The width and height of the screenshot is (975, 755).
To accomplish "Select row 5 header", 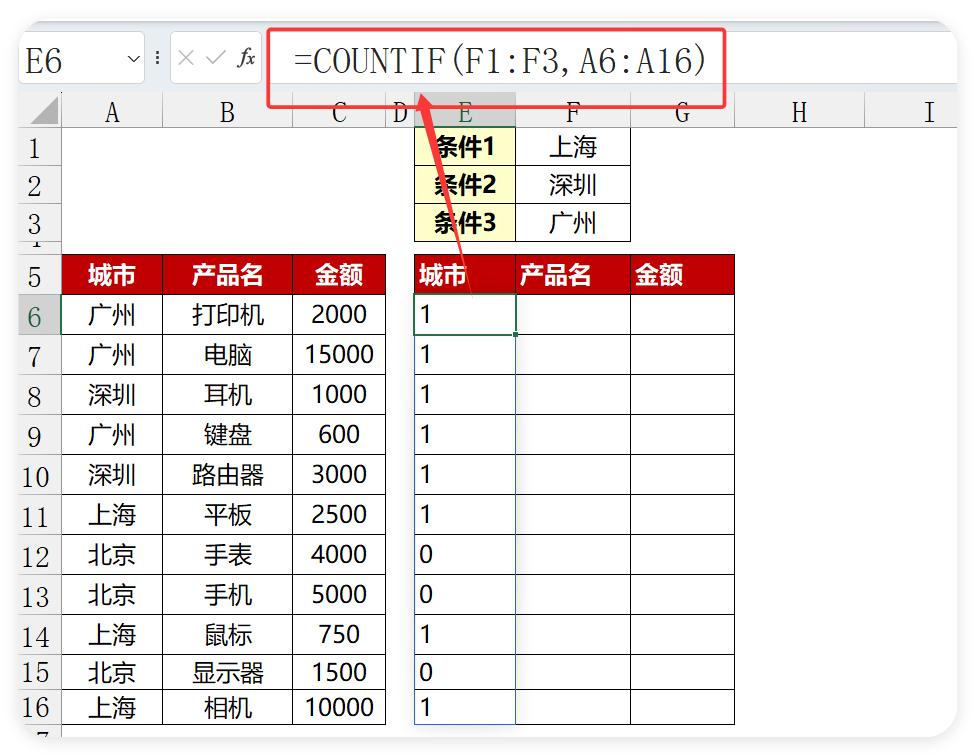I will pos(40,275).
